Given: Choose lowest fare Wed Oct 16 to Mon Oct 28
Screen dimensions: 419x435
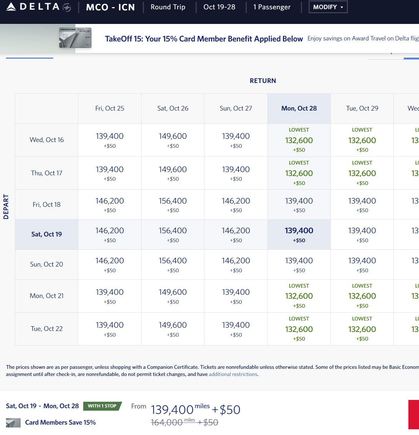Looking at the screenshot, I should pos(299,140).
